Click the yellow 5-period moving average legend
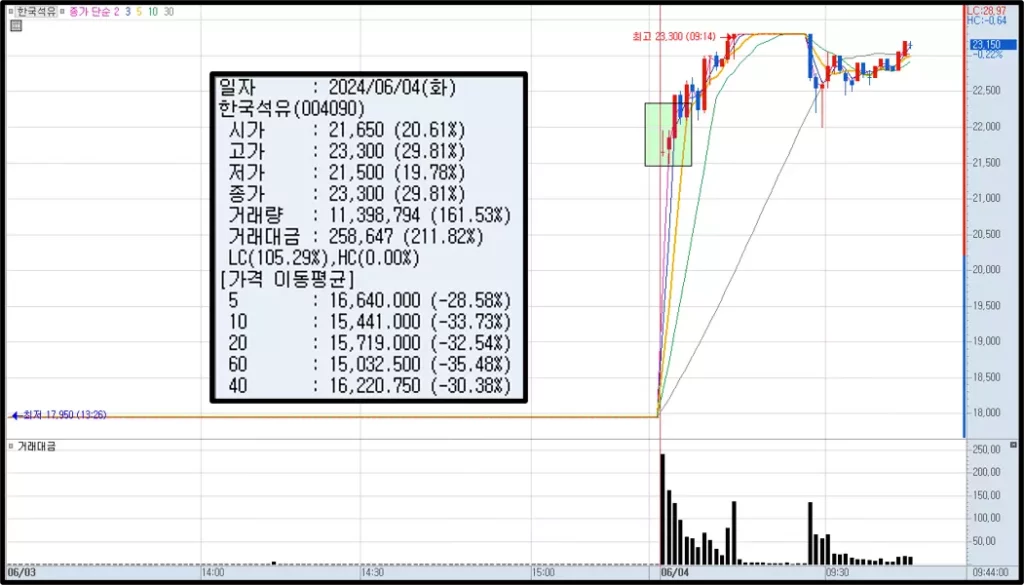The height and width of the screenshot is (585, 1024). [x=139, y=12]
